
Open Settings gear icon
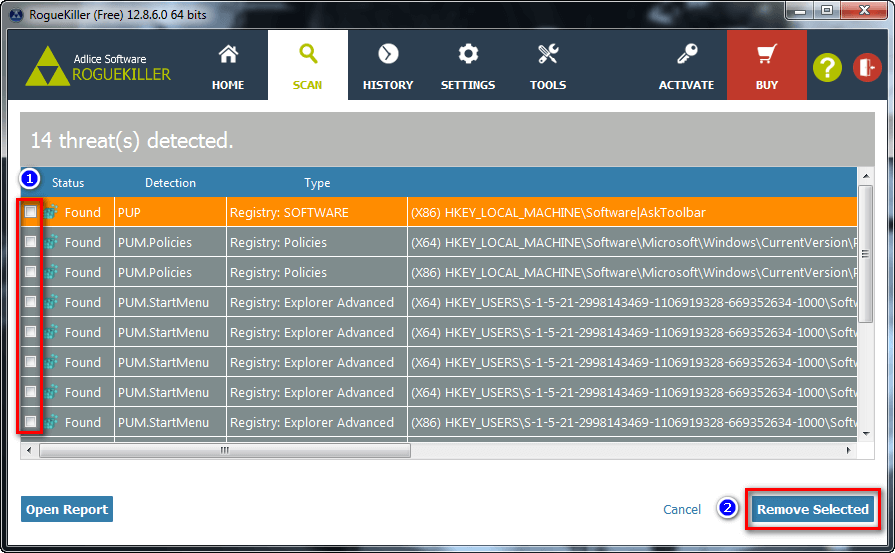tap(468, 55)
